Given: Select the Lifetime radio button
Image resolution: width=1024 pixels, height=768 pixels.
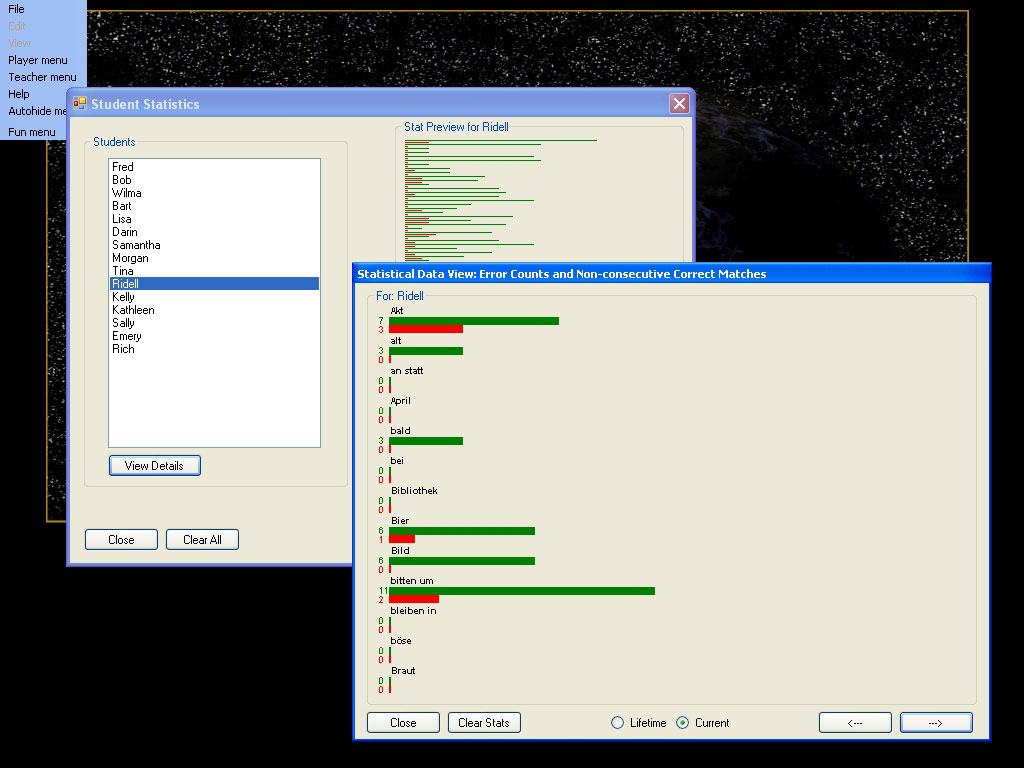Looking at the screenshot, I should [618, 723].
